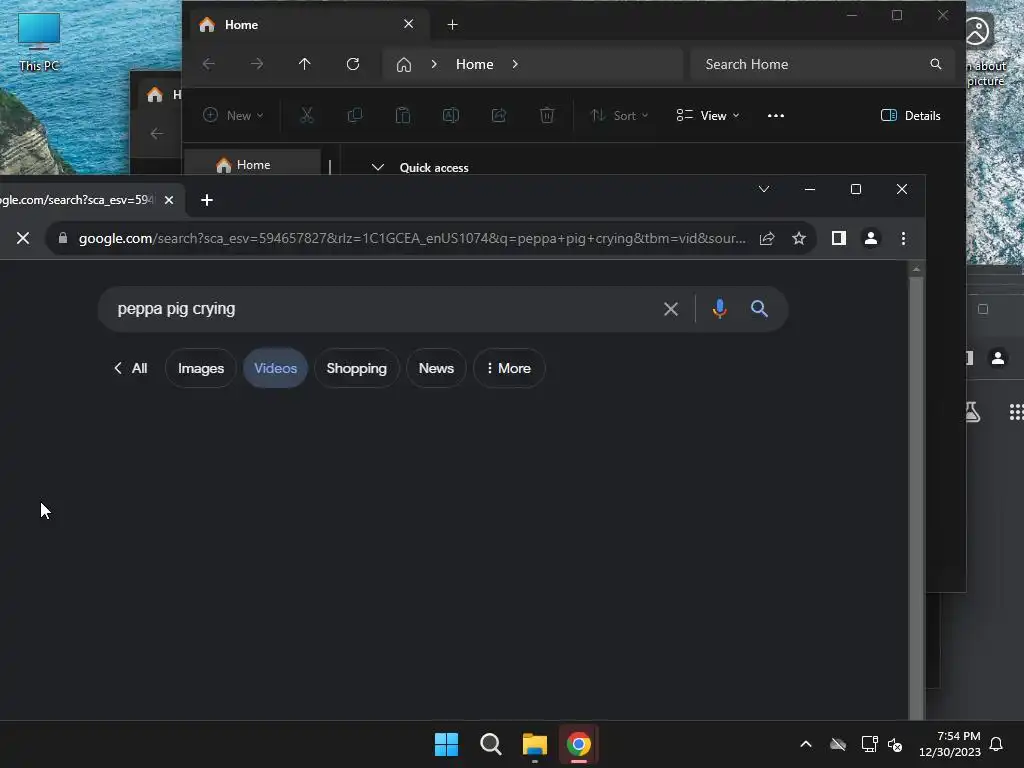Select Home in navigation pane
The height and width of the screenshot is (768, 1024).
[252, 165]
